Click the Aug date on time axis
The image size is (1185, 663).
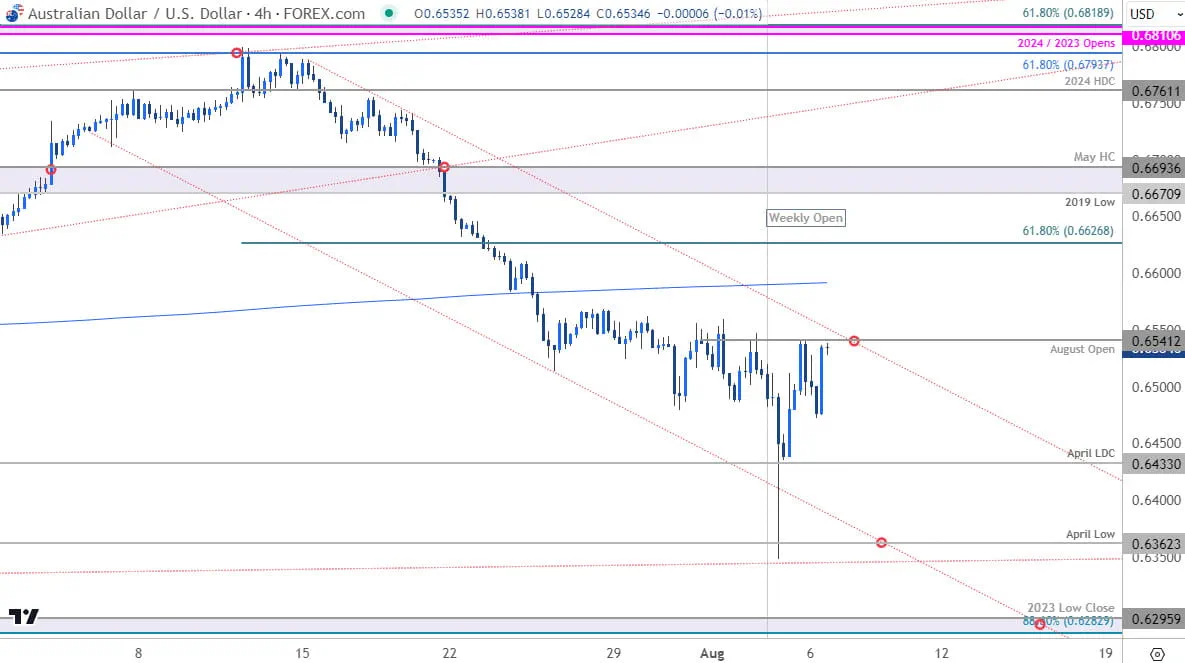click(712, 653)
